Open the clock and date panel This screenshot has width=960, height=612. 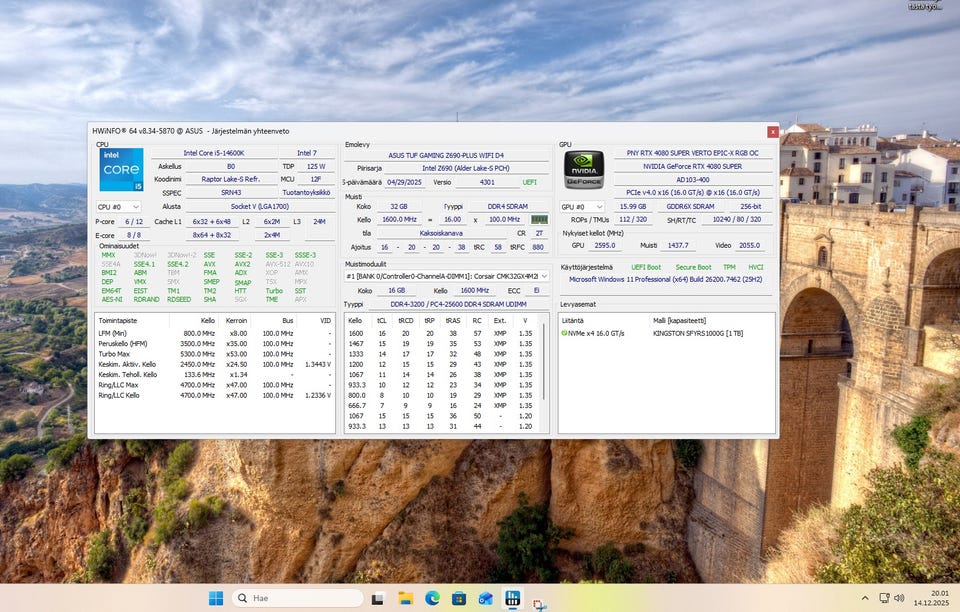pyautogui.click(x=932, y=598)
